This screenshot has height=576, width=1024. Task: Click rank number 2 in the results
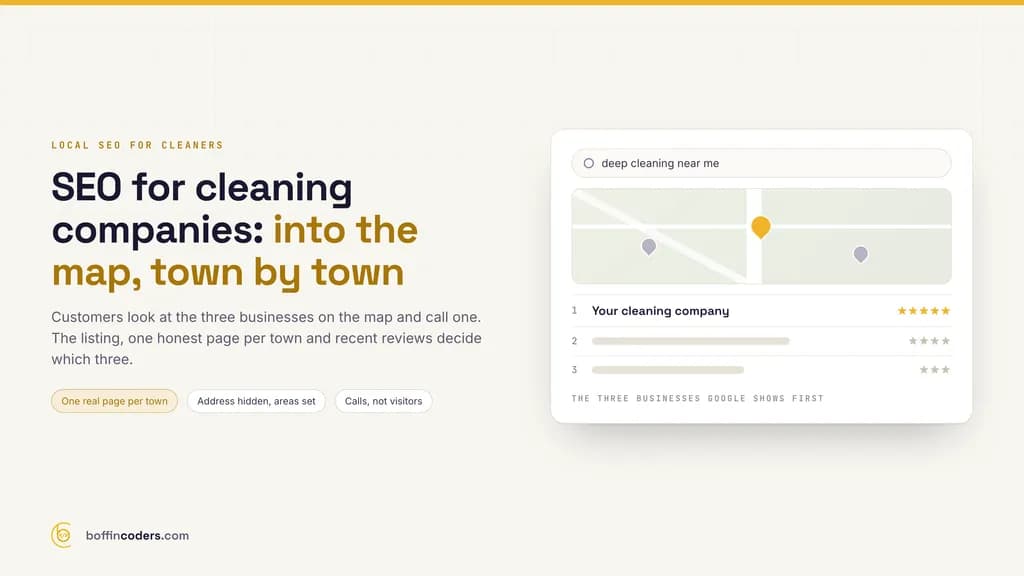575,341
